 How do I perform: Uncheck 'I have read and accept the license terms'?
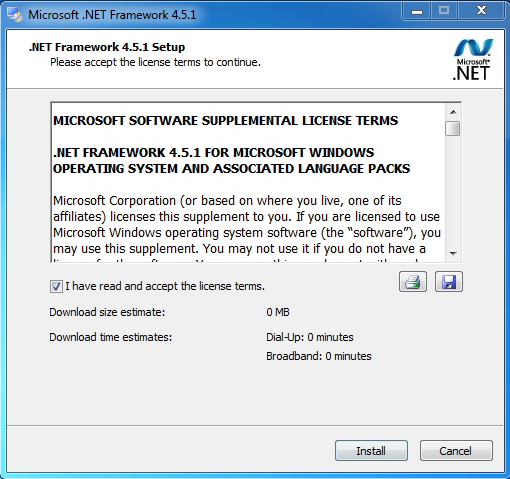pos(56,286)
